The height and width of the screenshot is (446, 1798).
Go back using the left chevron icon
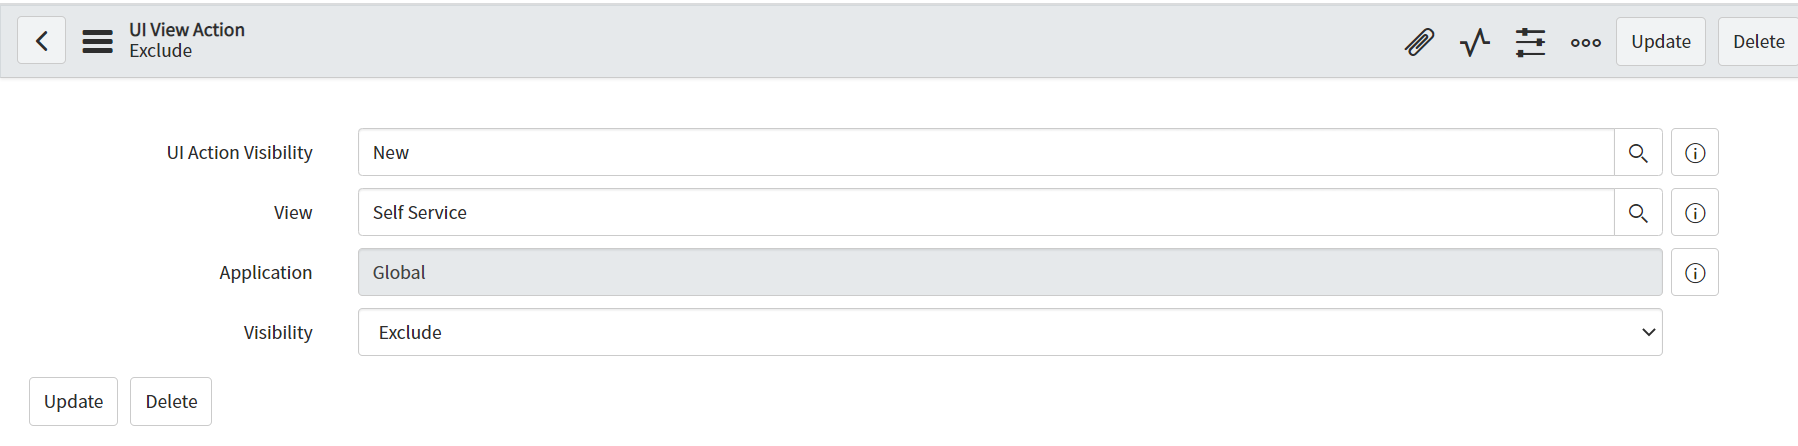tap(42, 41)
